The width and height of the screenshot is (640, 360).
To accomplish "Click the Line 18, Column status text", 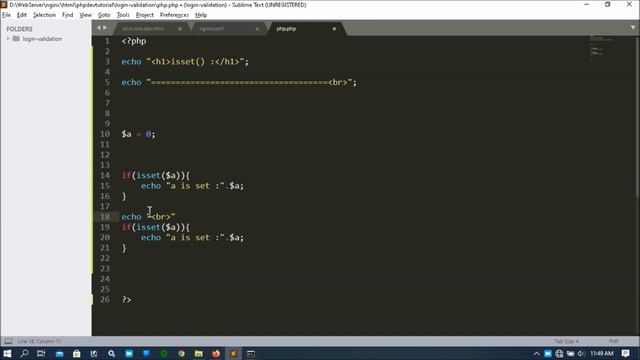I will (x=39, y=341).
